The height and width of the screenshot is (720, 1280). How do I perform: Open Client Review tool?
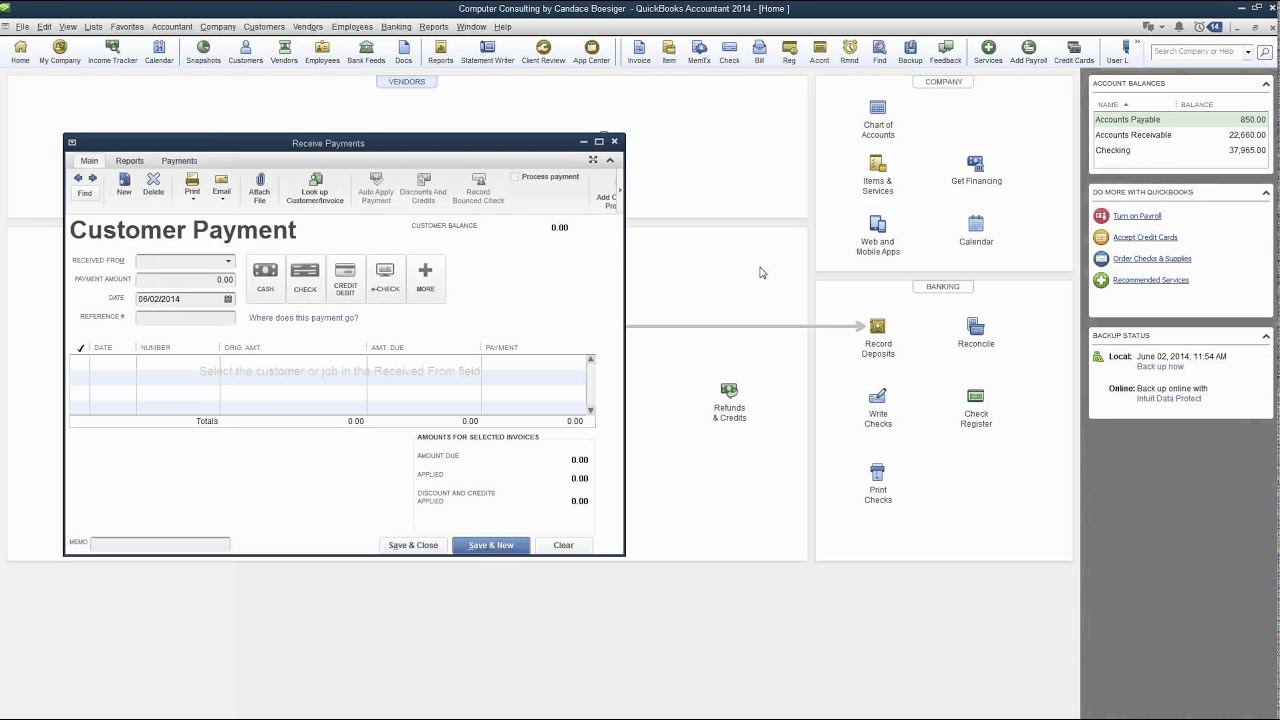543,52
